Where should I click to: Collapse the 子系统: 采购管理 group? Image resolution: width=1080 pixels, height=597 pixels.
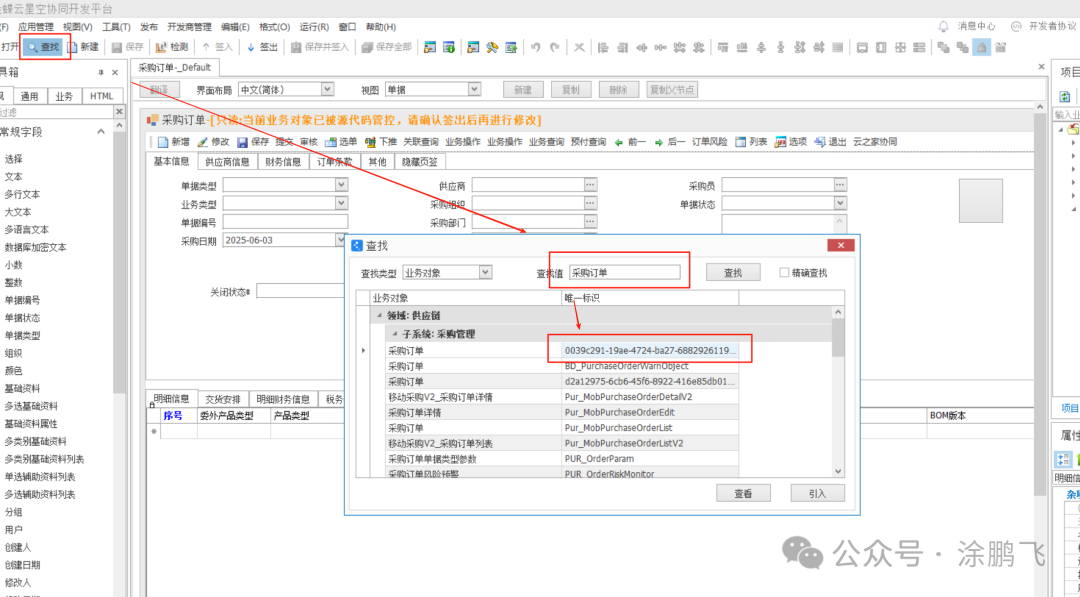coord(394,334)
